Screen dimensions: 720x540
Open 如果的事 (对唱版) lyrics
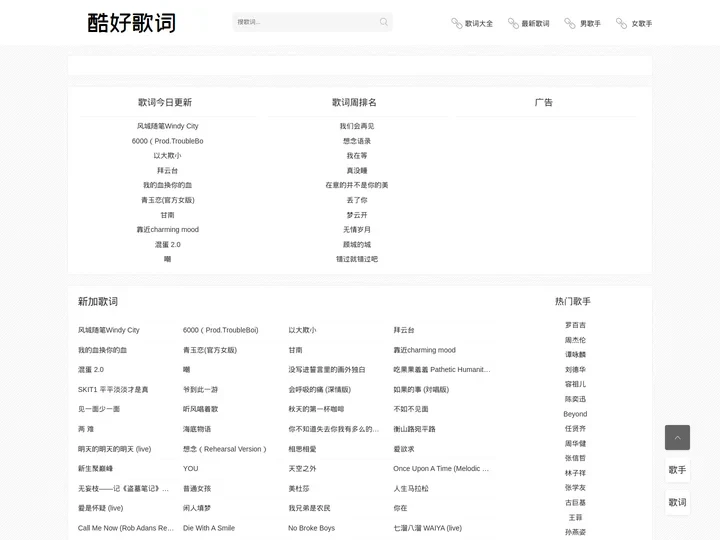click(x=421, y=389)
